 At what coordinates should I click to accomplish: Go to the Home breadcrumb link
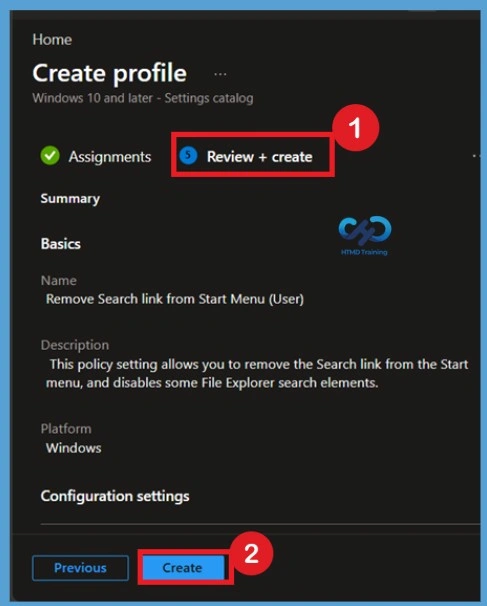pos(52,40)
